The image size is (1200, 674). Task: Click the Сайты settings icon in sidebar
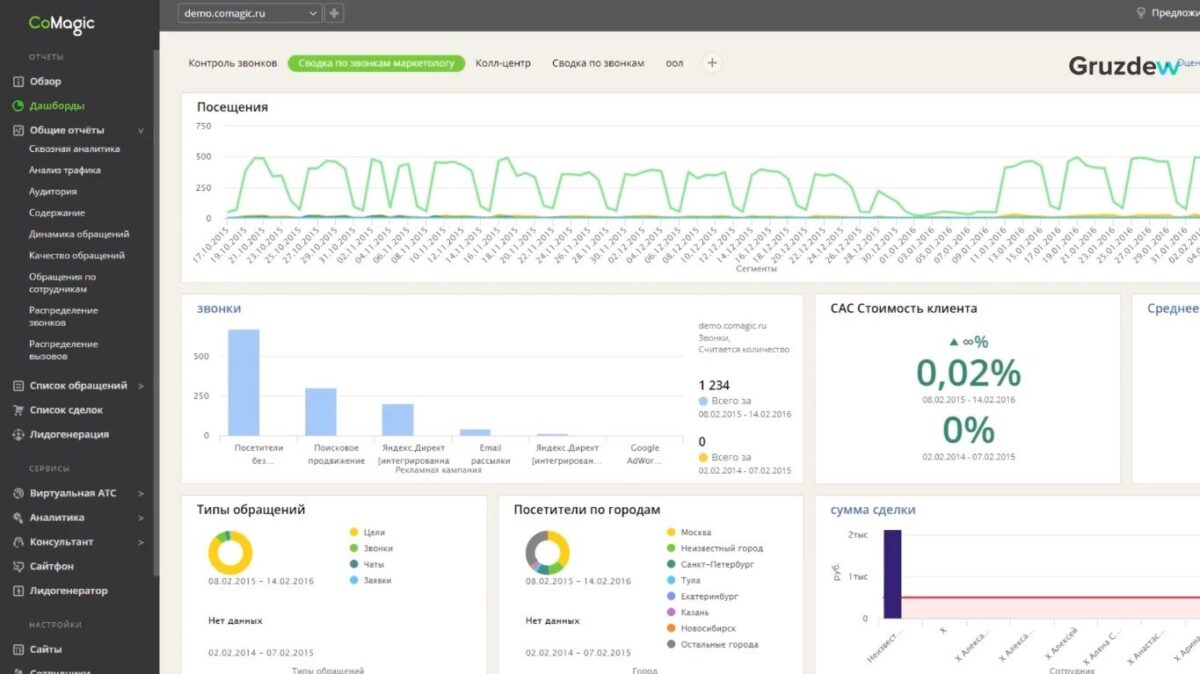[x=18, y=650]
